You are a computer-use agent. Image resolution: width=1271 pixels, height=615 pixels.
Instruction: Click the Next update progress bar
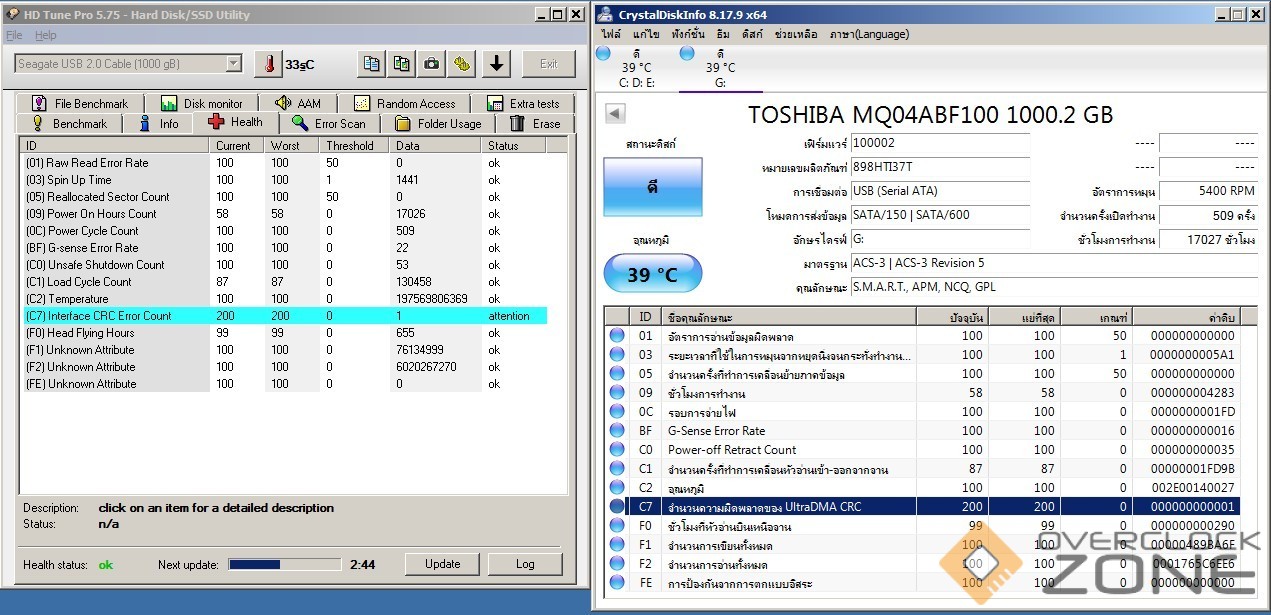click(x=282, y=565)
